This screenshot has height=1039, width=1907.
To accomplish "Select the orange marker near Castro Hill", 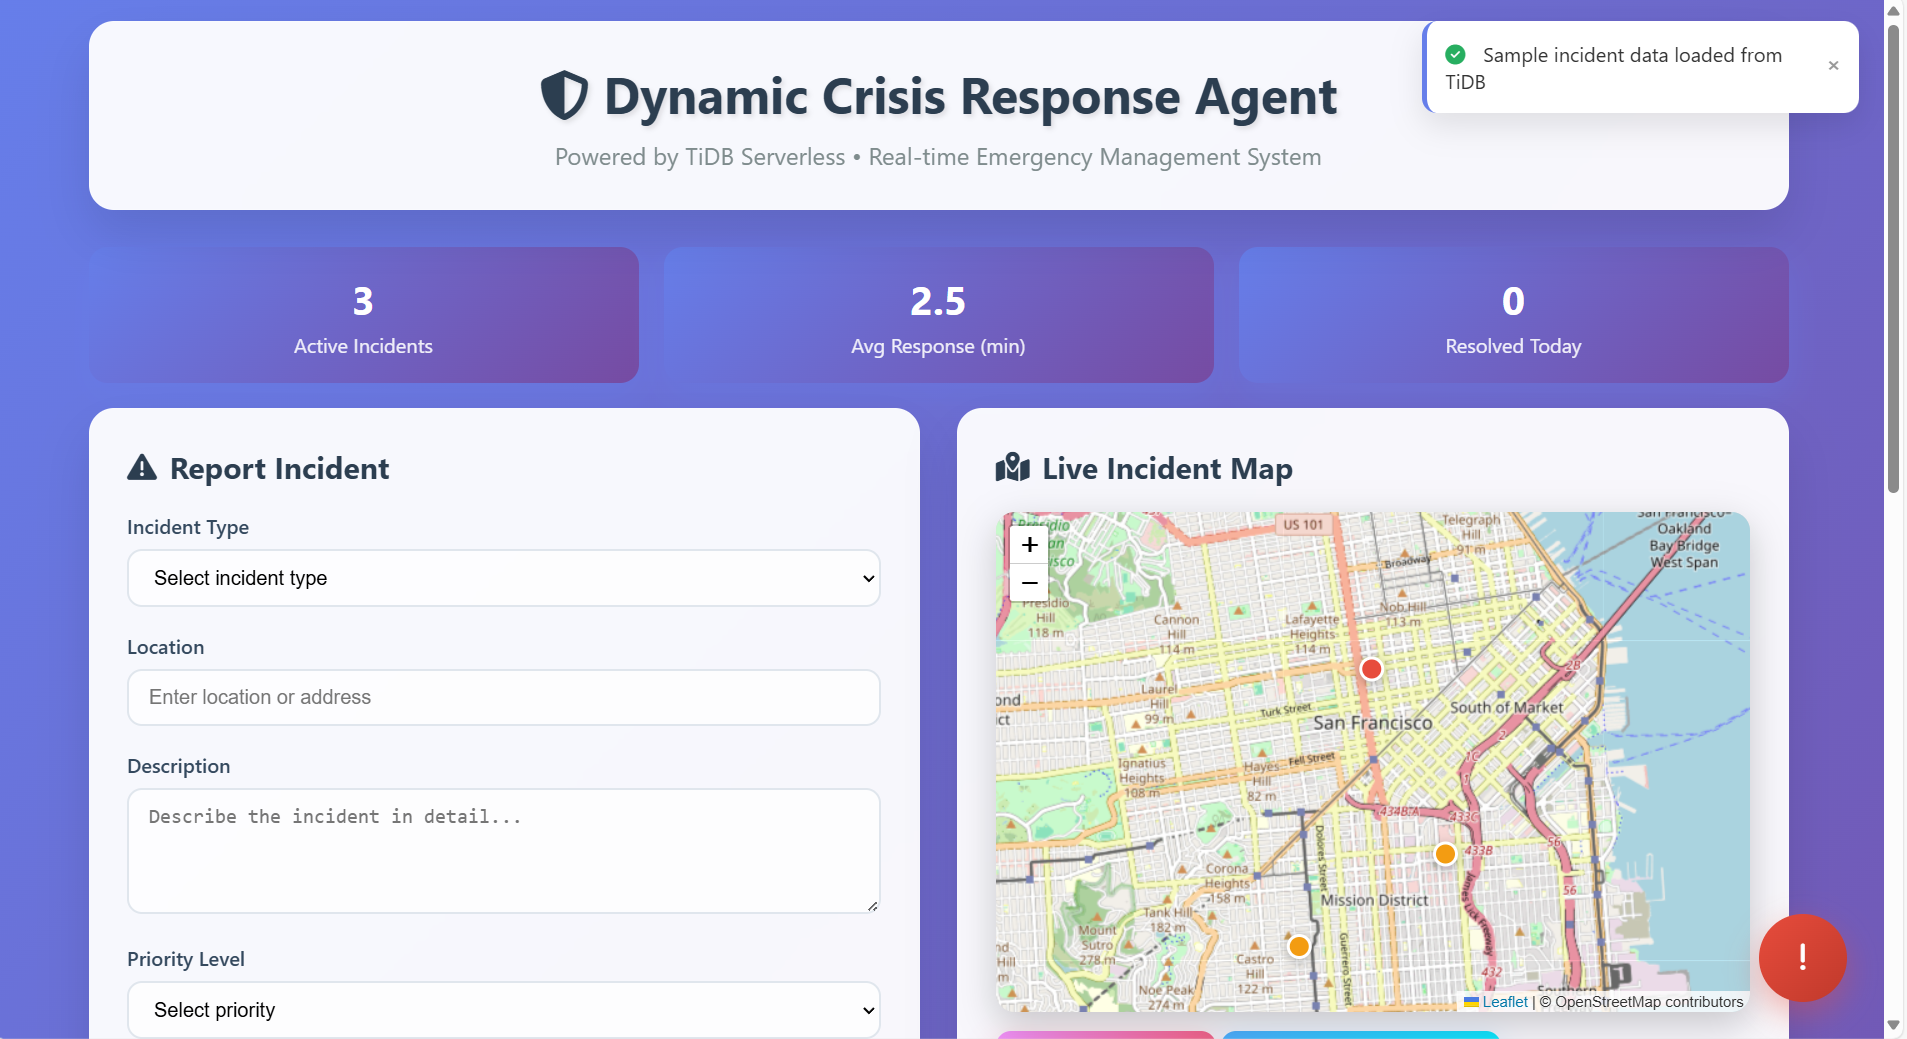I will (1299, 946).
